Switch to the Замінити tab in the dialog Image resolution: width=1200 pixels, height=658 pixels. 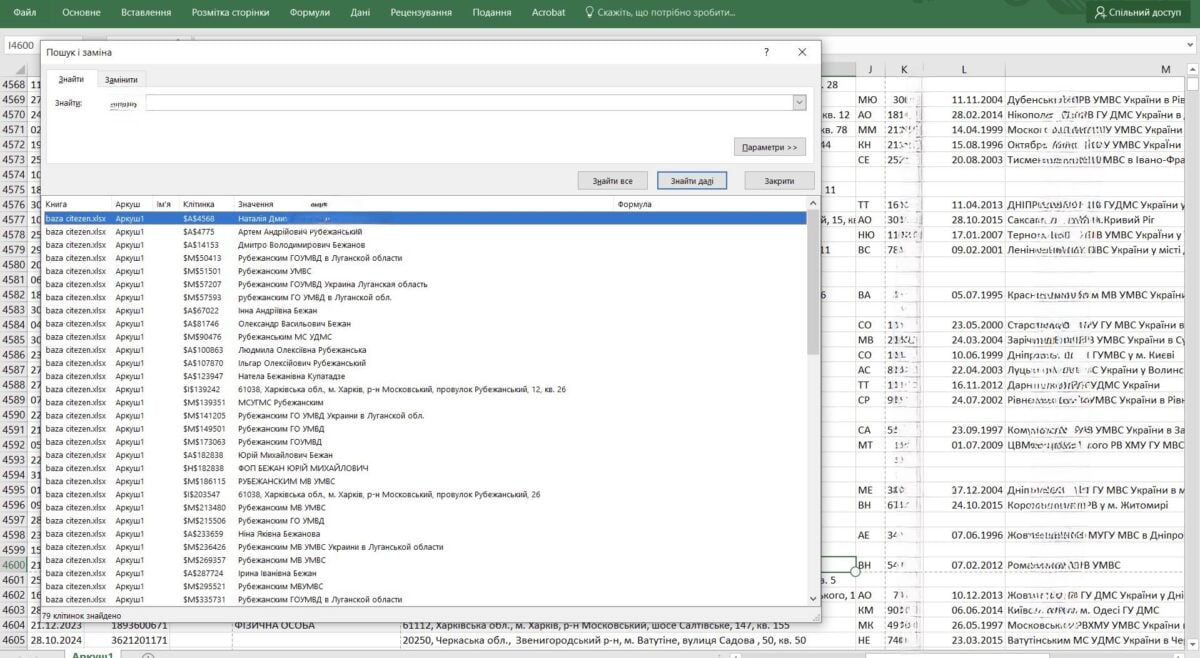[122, 79]
